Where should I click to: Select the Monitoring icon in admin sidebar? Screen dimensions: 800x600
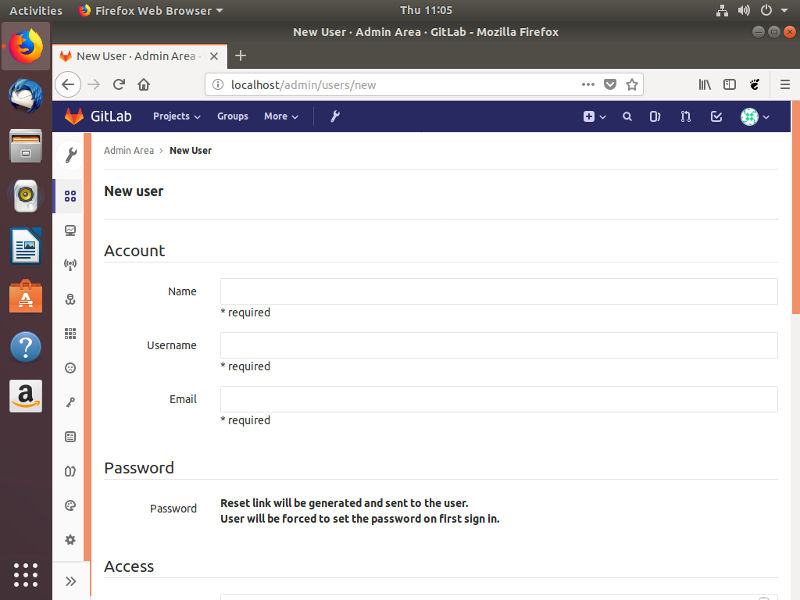coord(70,230)
